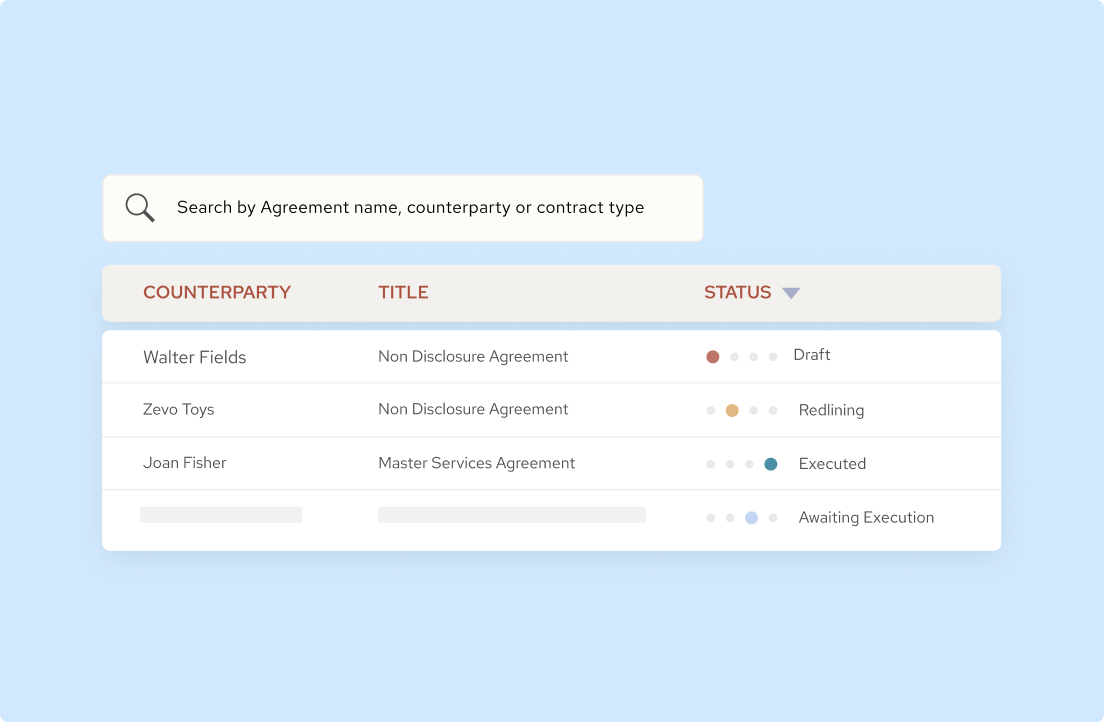1104x722 pixels.
Task: Click the Executed status label
Action: (x=832, y=463)
